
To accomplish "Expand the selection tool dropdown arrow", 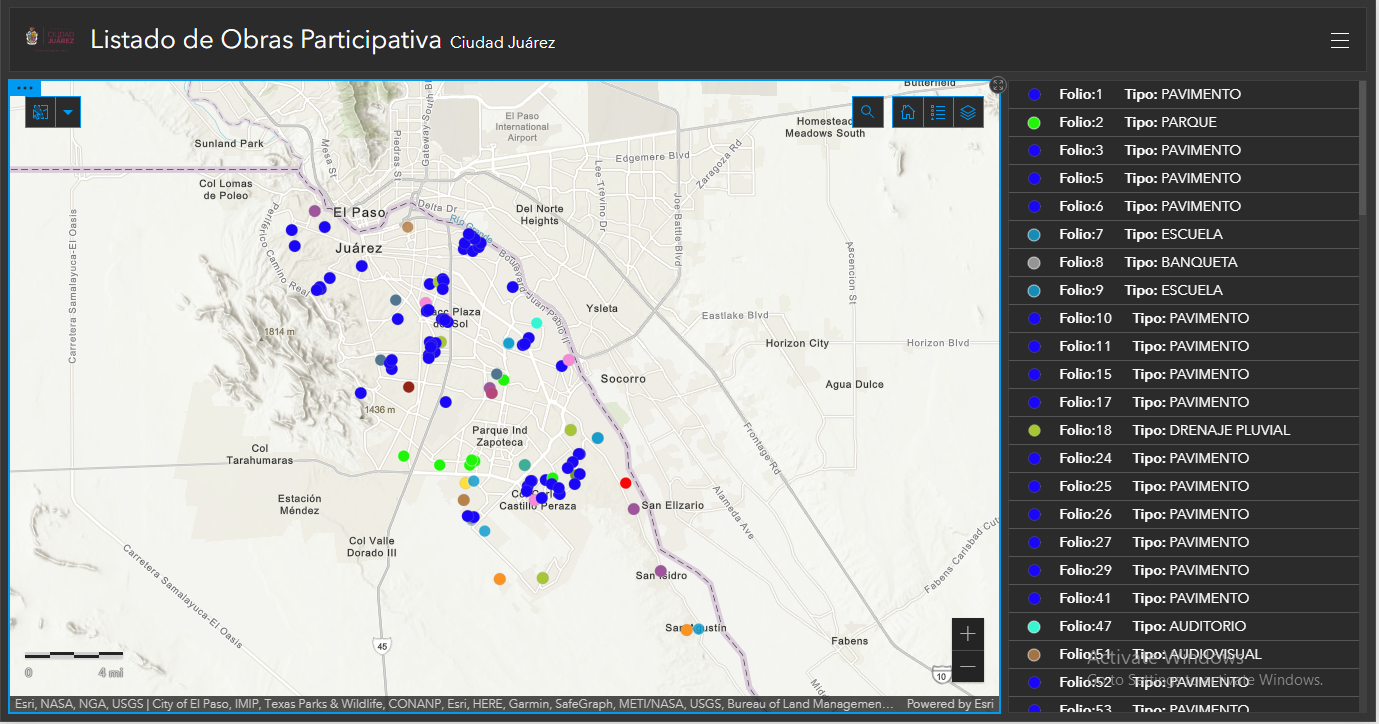I will point(67,112).
